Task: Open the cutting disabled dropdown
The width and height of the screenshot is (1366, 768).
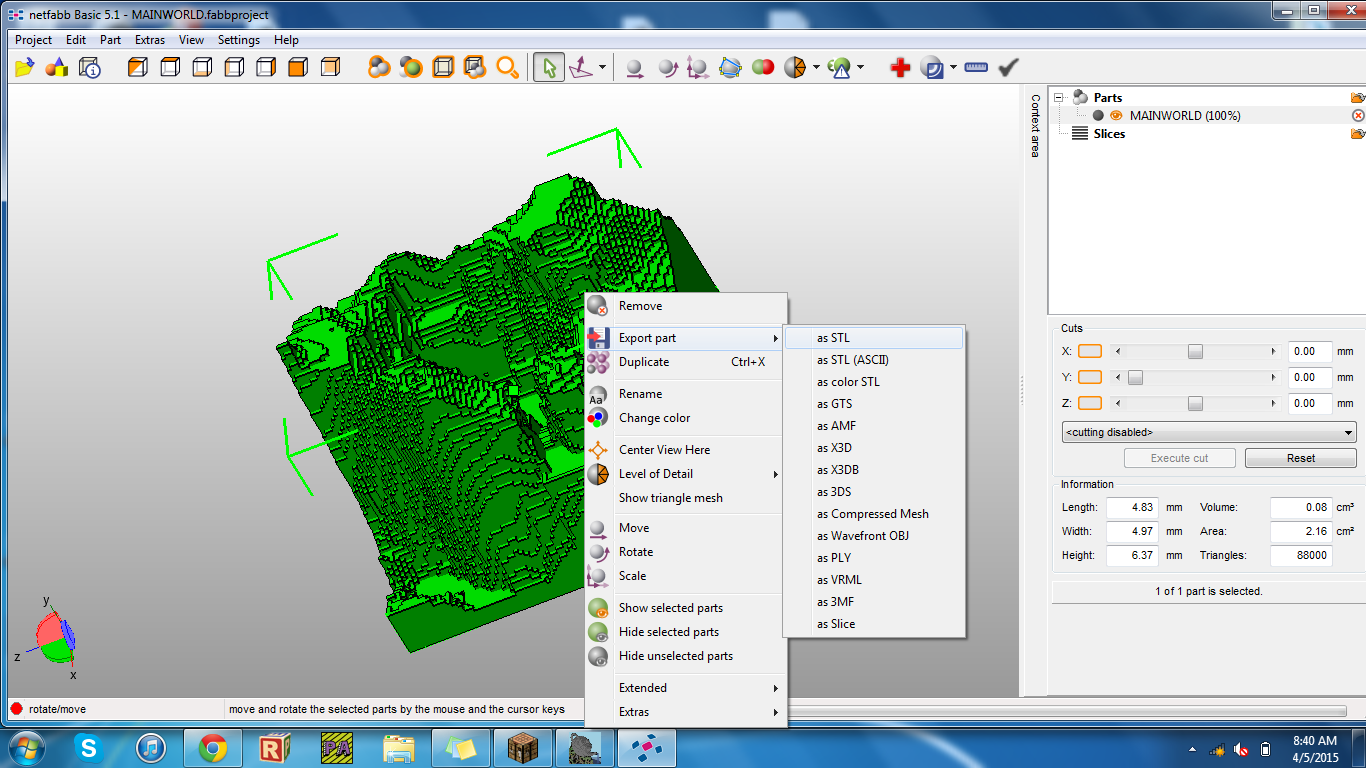Action: [1209, 433]
